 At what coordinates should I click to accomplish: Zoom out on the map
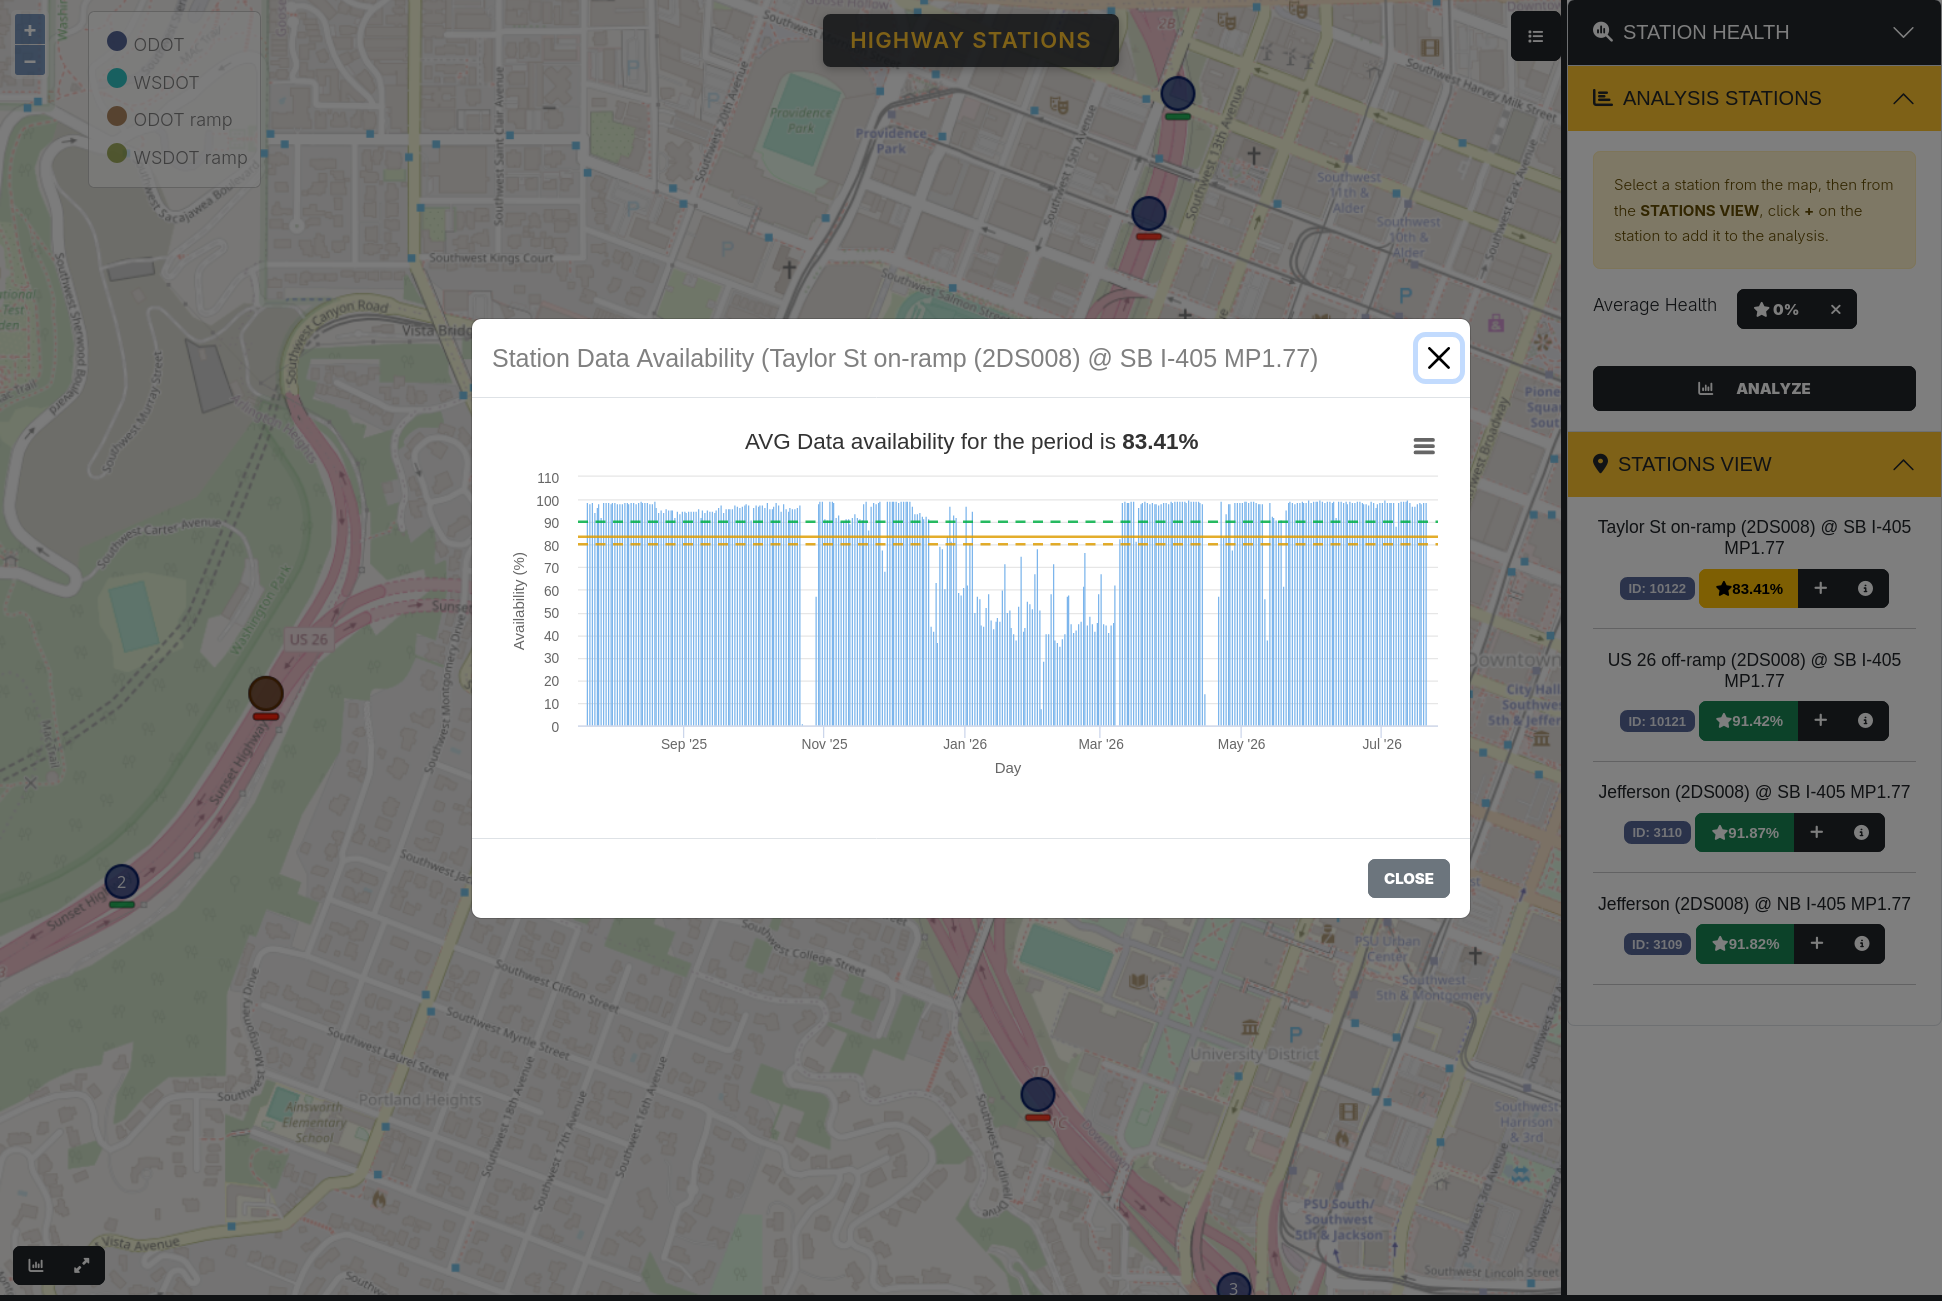click(x=30, y=61)
